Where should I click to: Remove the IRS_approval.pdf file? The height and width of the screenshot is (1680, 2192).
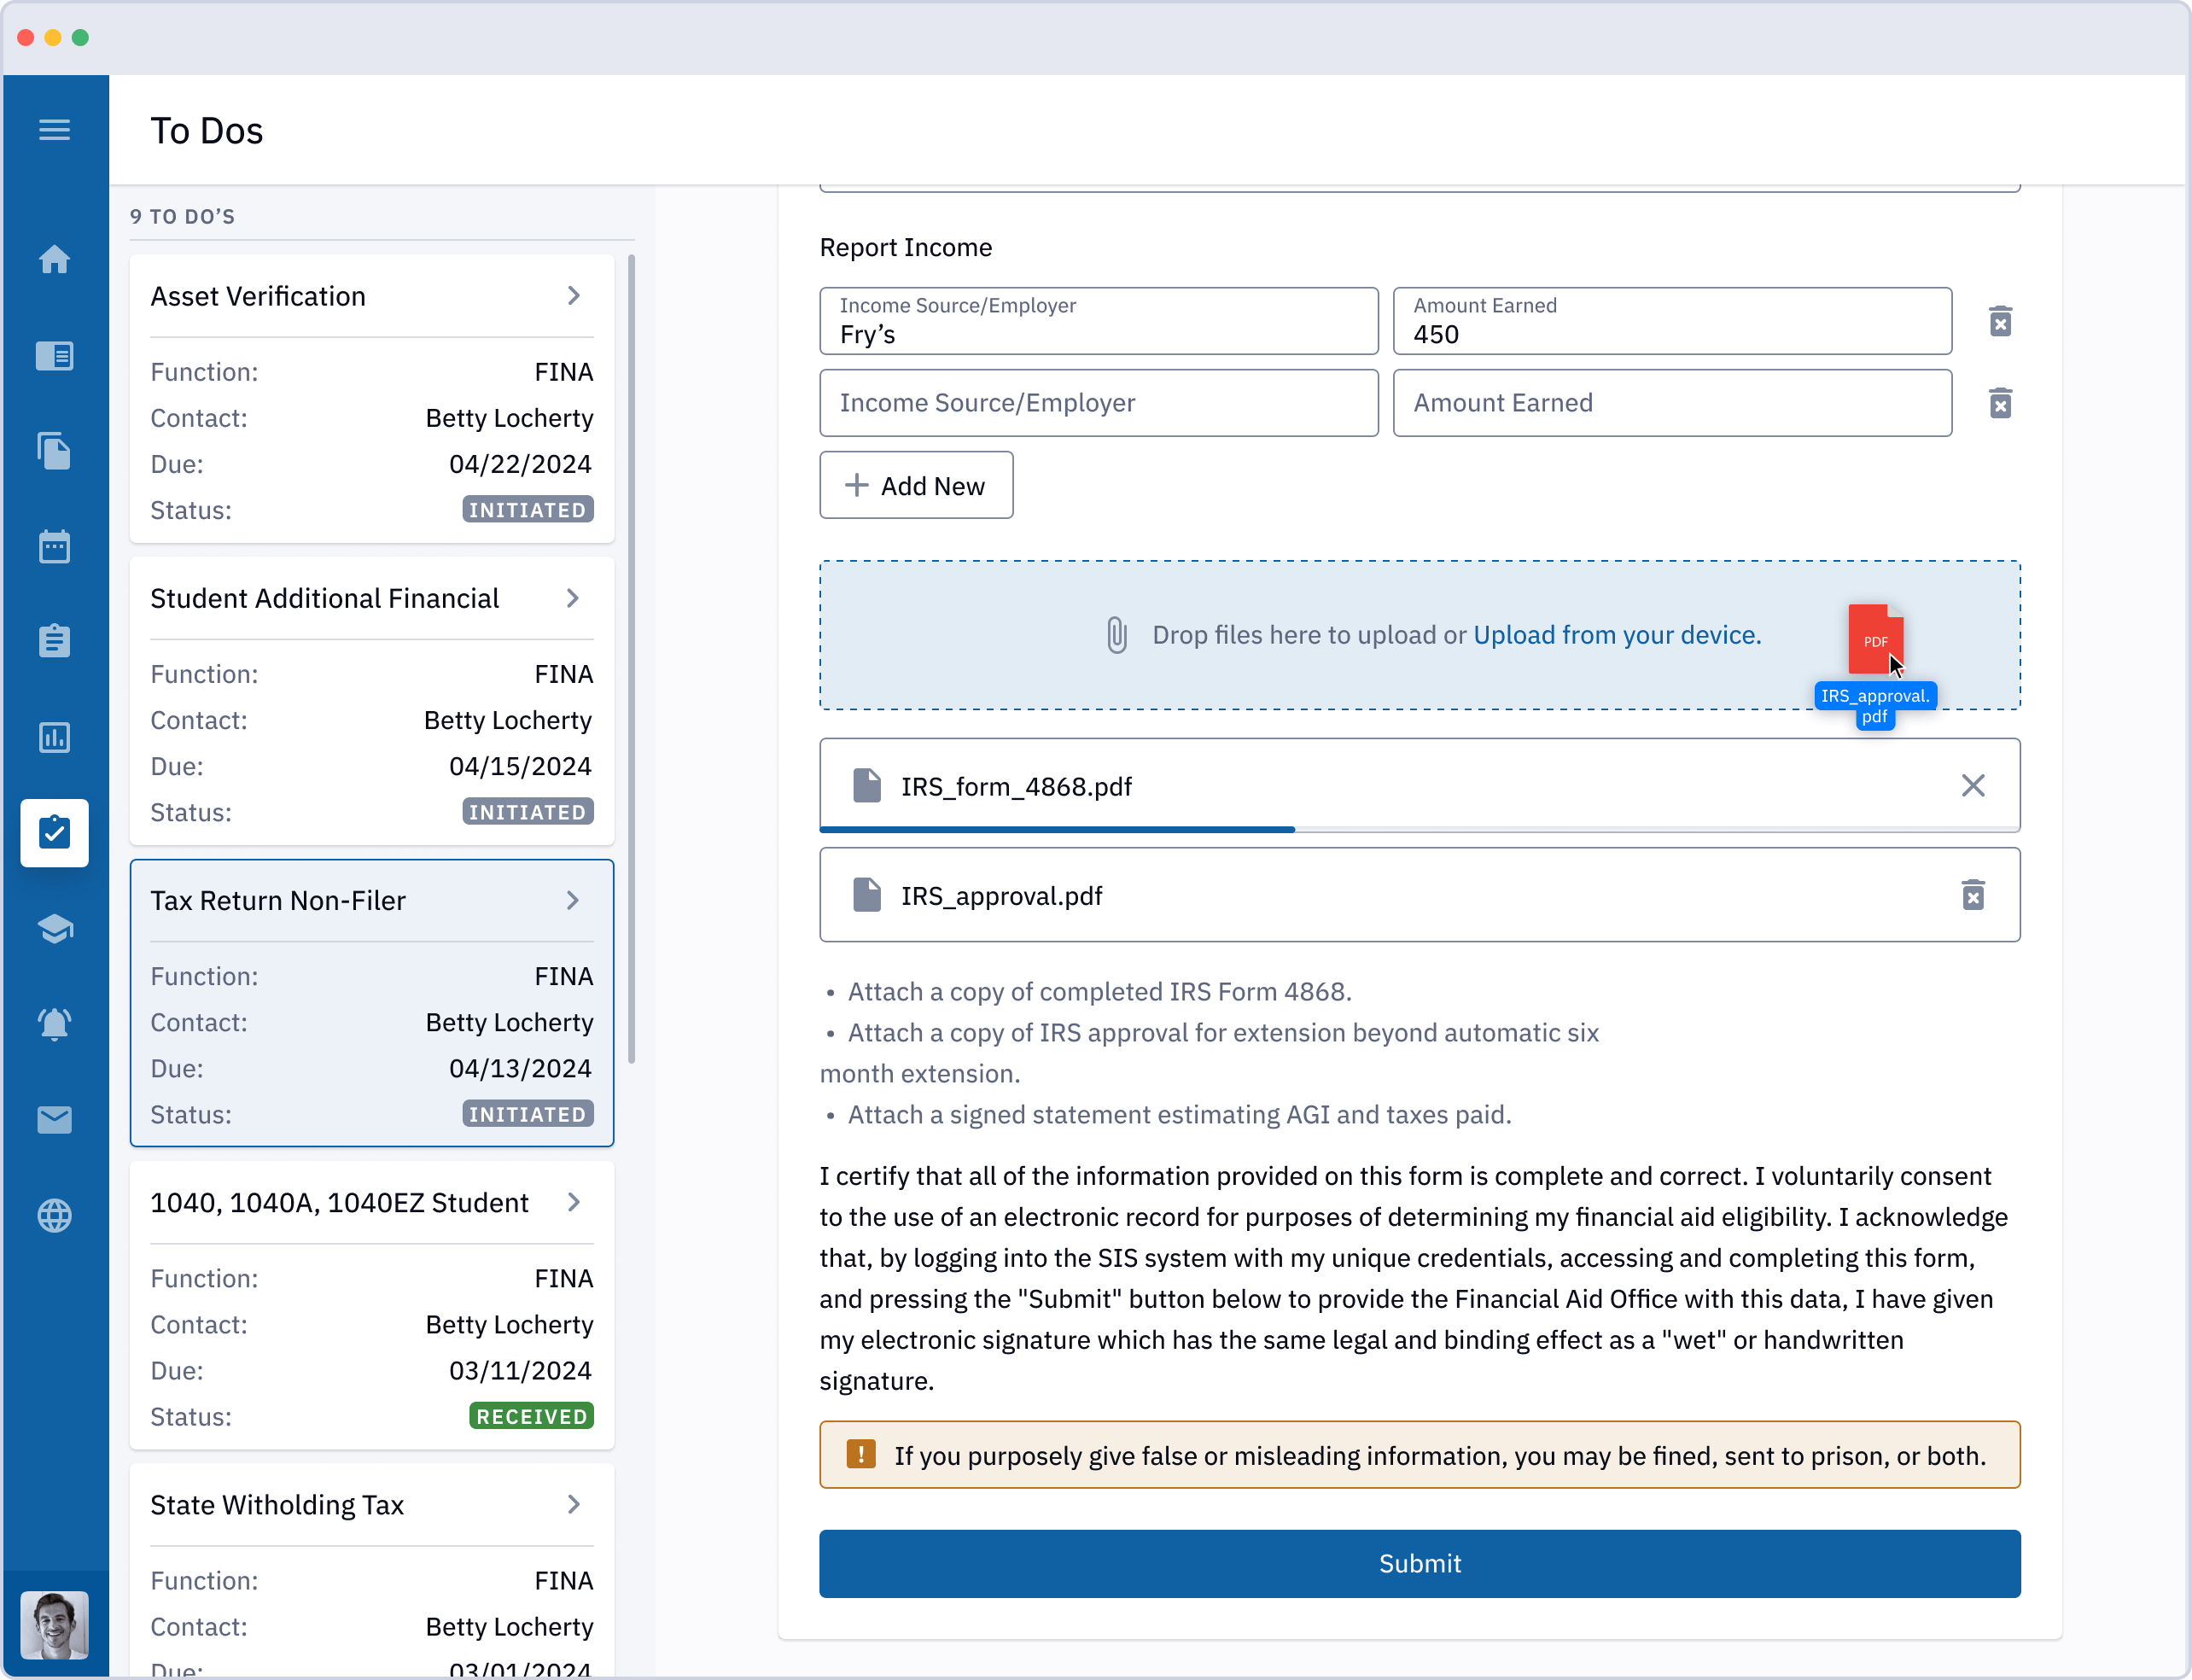click(x=1972, y=895)
